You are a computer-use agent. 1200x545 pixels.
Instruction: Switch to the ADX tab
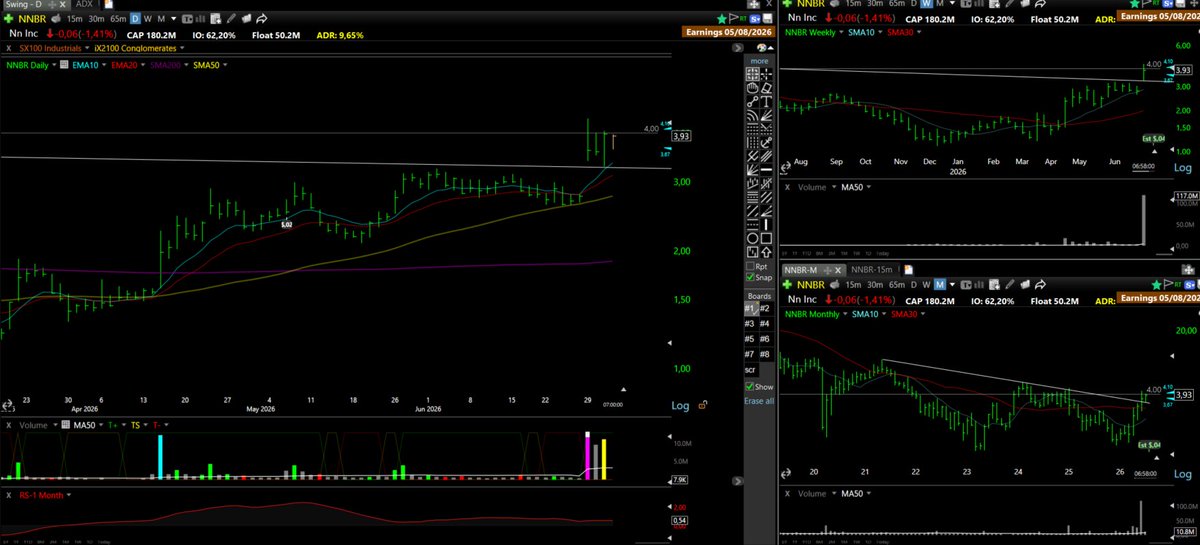tap(84, 4)
